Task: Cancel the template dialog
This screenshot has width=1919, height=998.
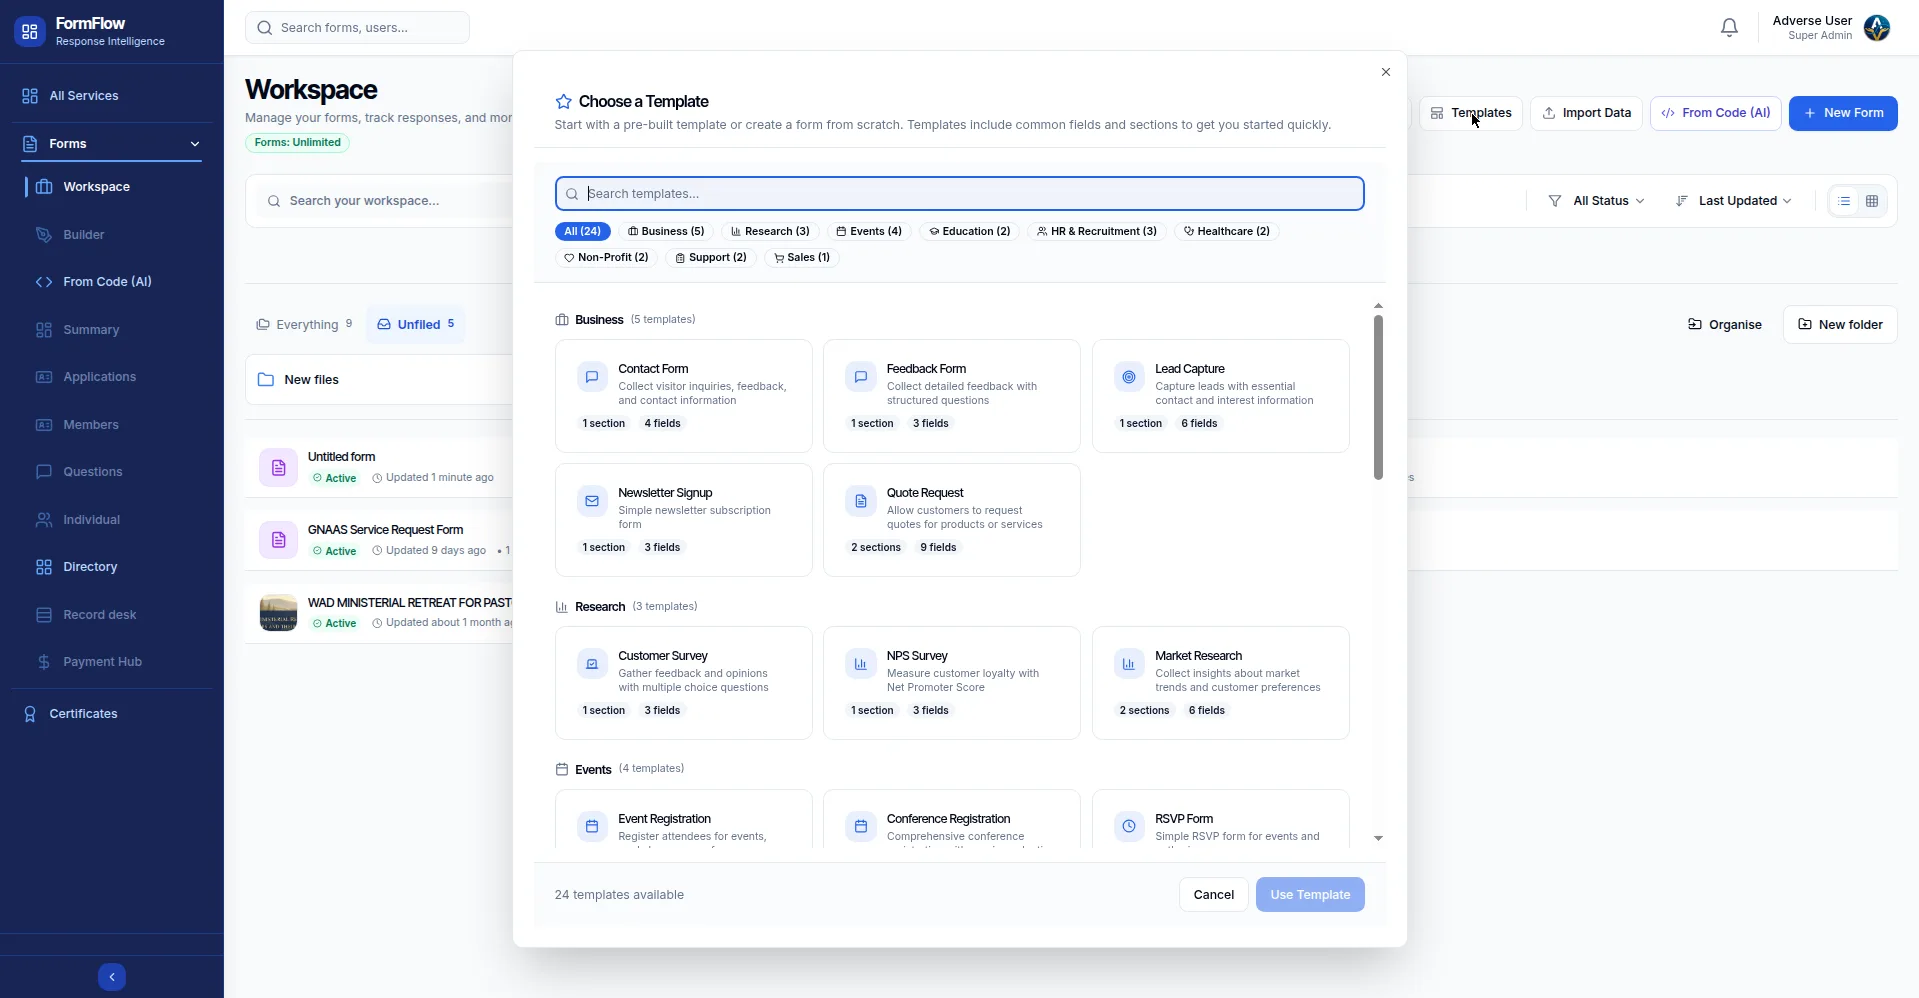Action: pos(1213,895)
